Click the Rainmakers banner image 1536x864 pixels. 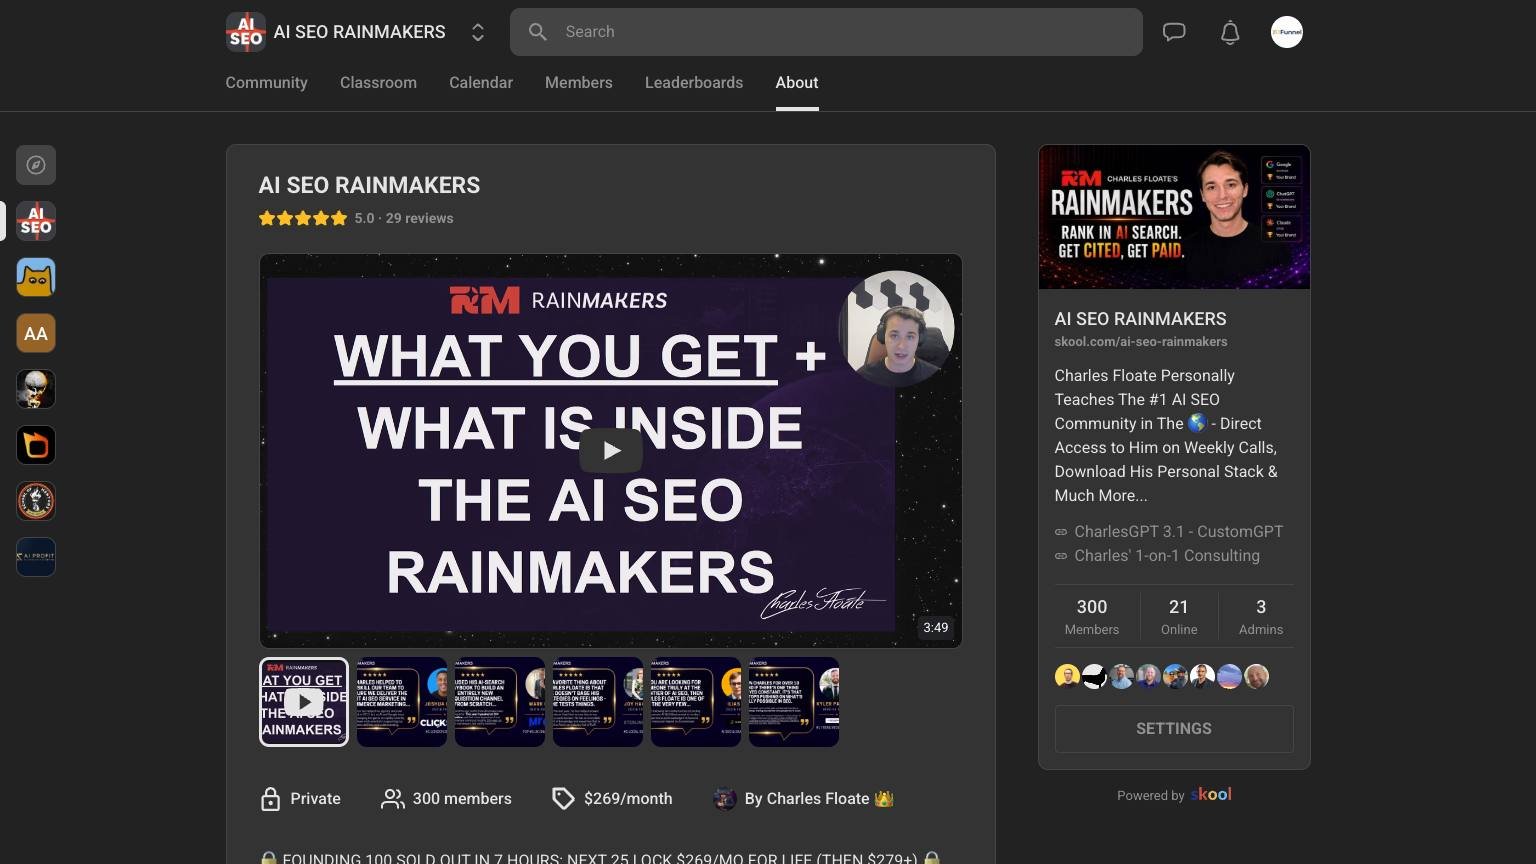tap(1174, 217)
